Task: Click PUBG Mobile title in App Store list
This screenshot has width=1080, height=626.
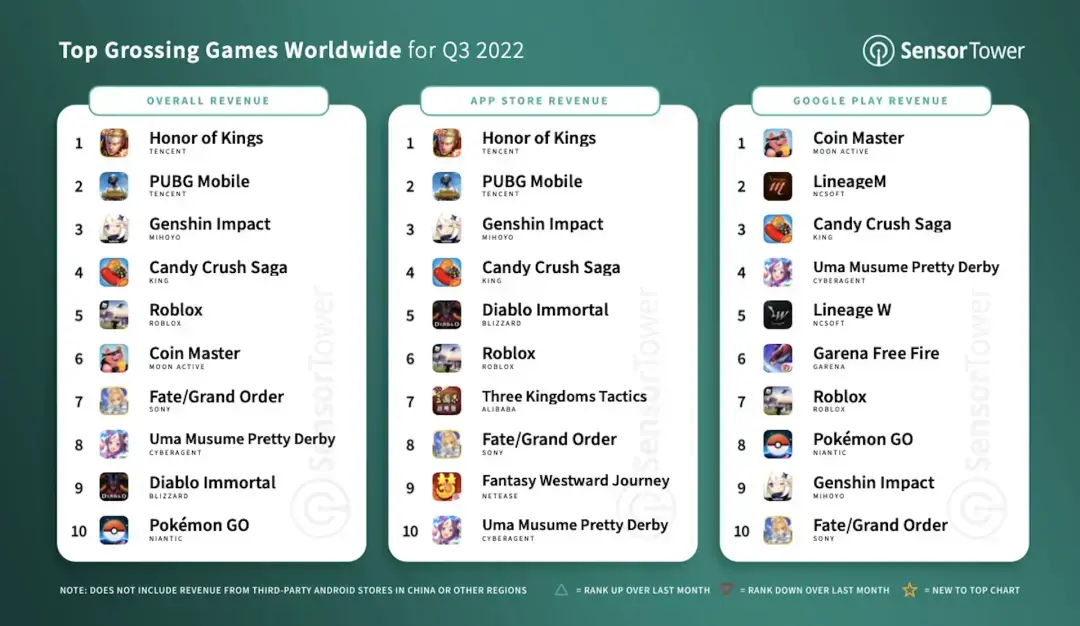Action: 531,181
